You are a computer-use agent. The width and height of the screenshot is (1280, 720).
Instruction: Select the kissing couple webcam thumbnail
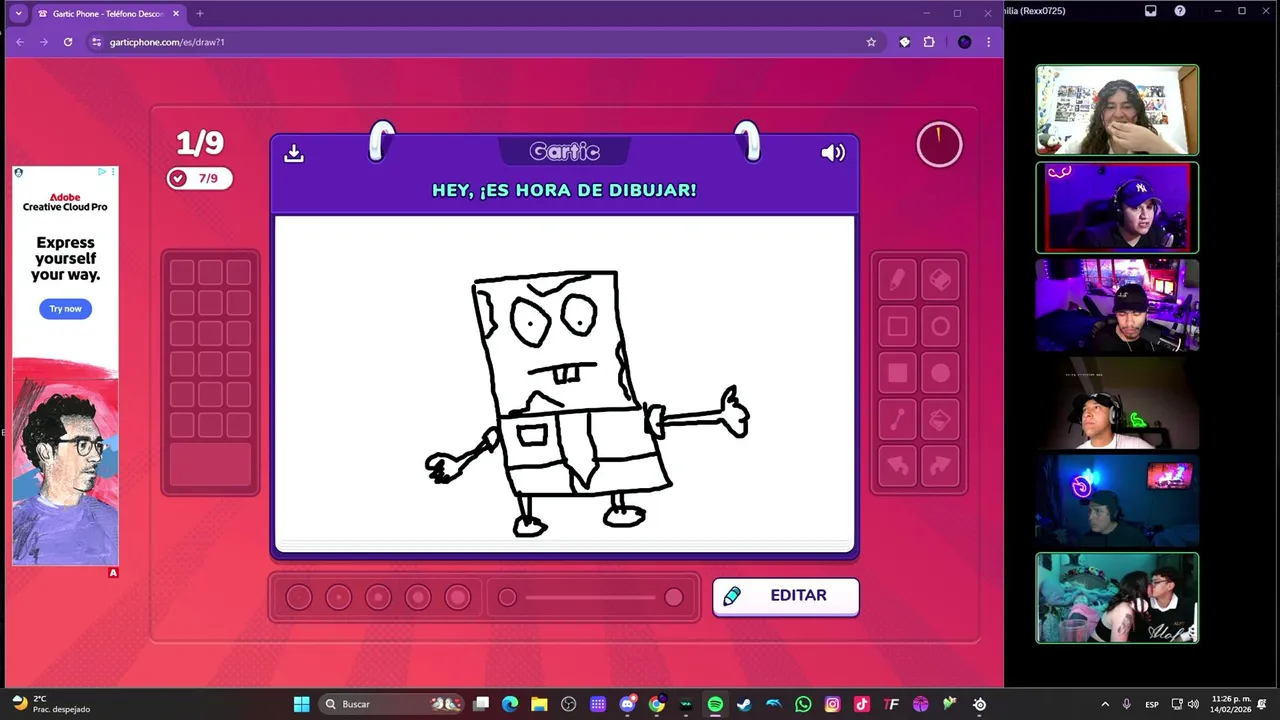tap(1117, 598)
